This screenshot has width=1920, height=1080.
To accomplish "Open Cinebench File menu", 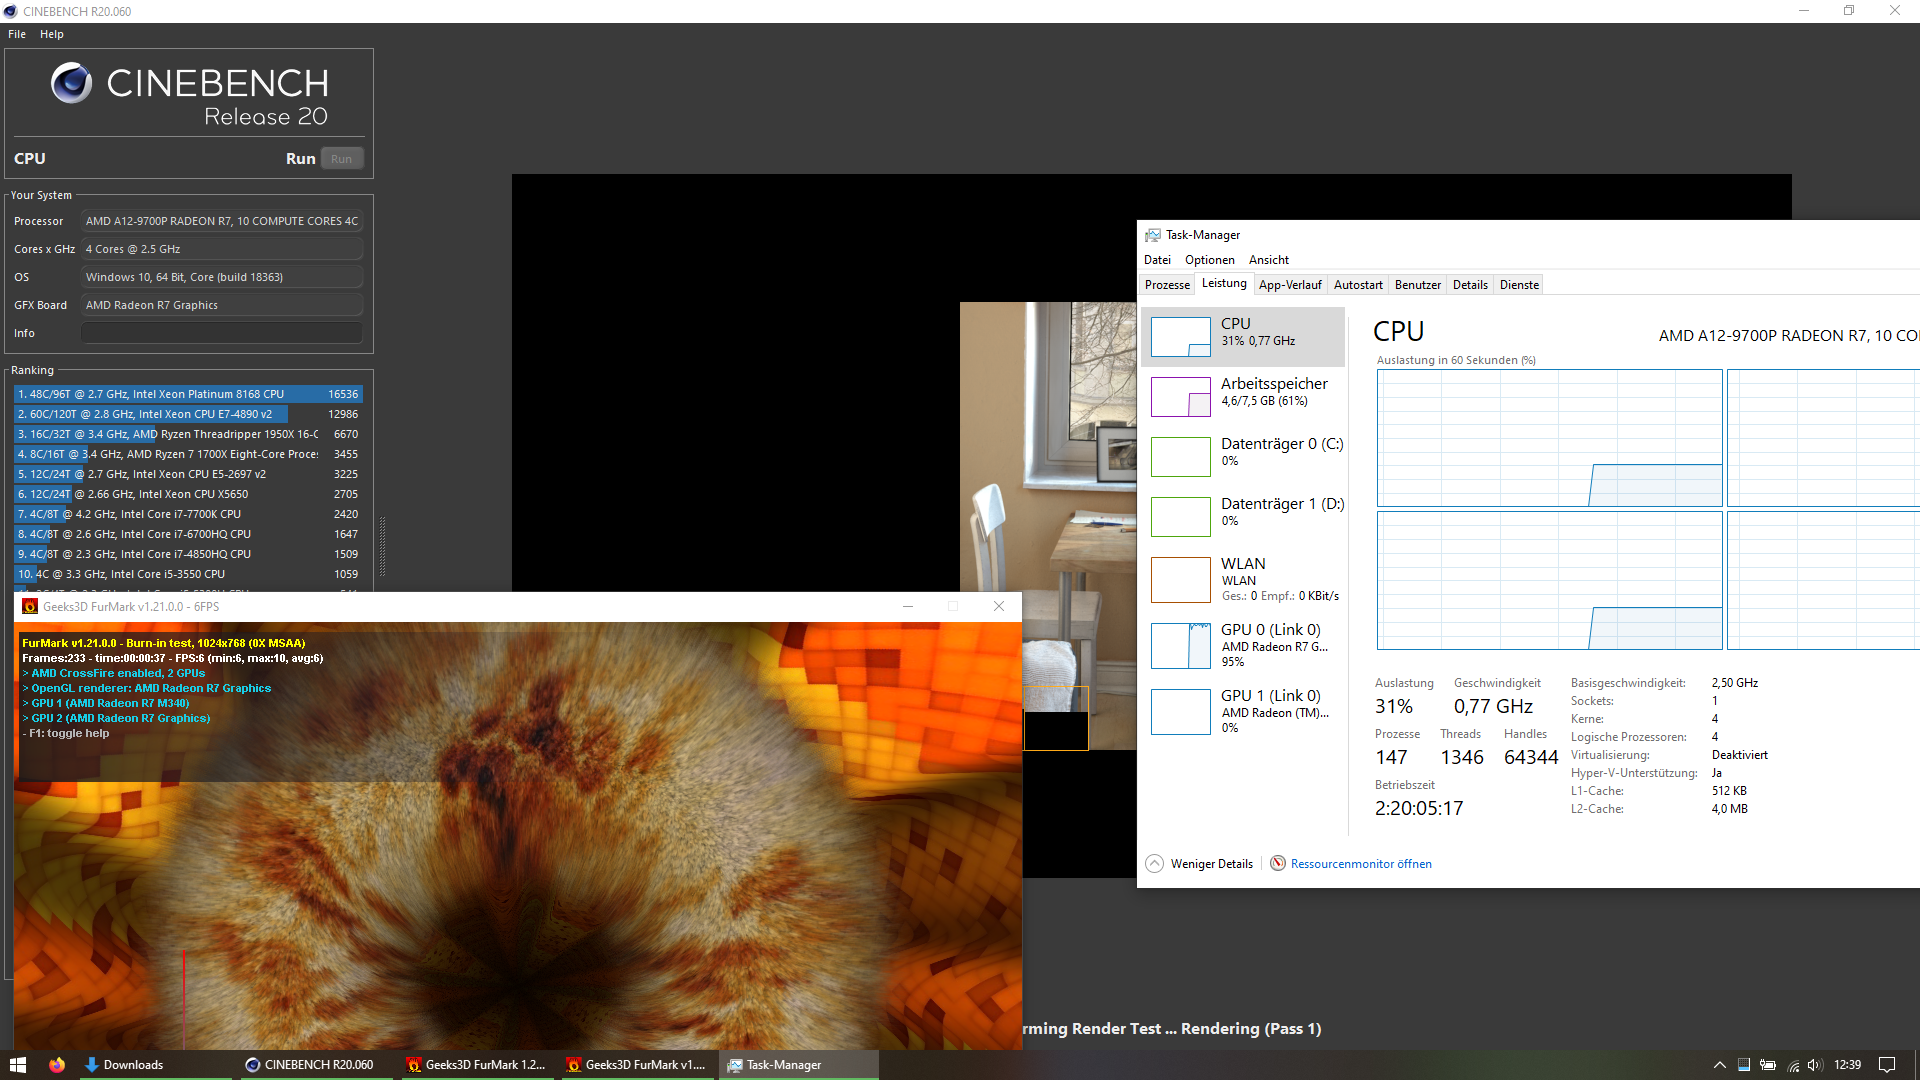I will pyautogui.click(x=17, y=34).
